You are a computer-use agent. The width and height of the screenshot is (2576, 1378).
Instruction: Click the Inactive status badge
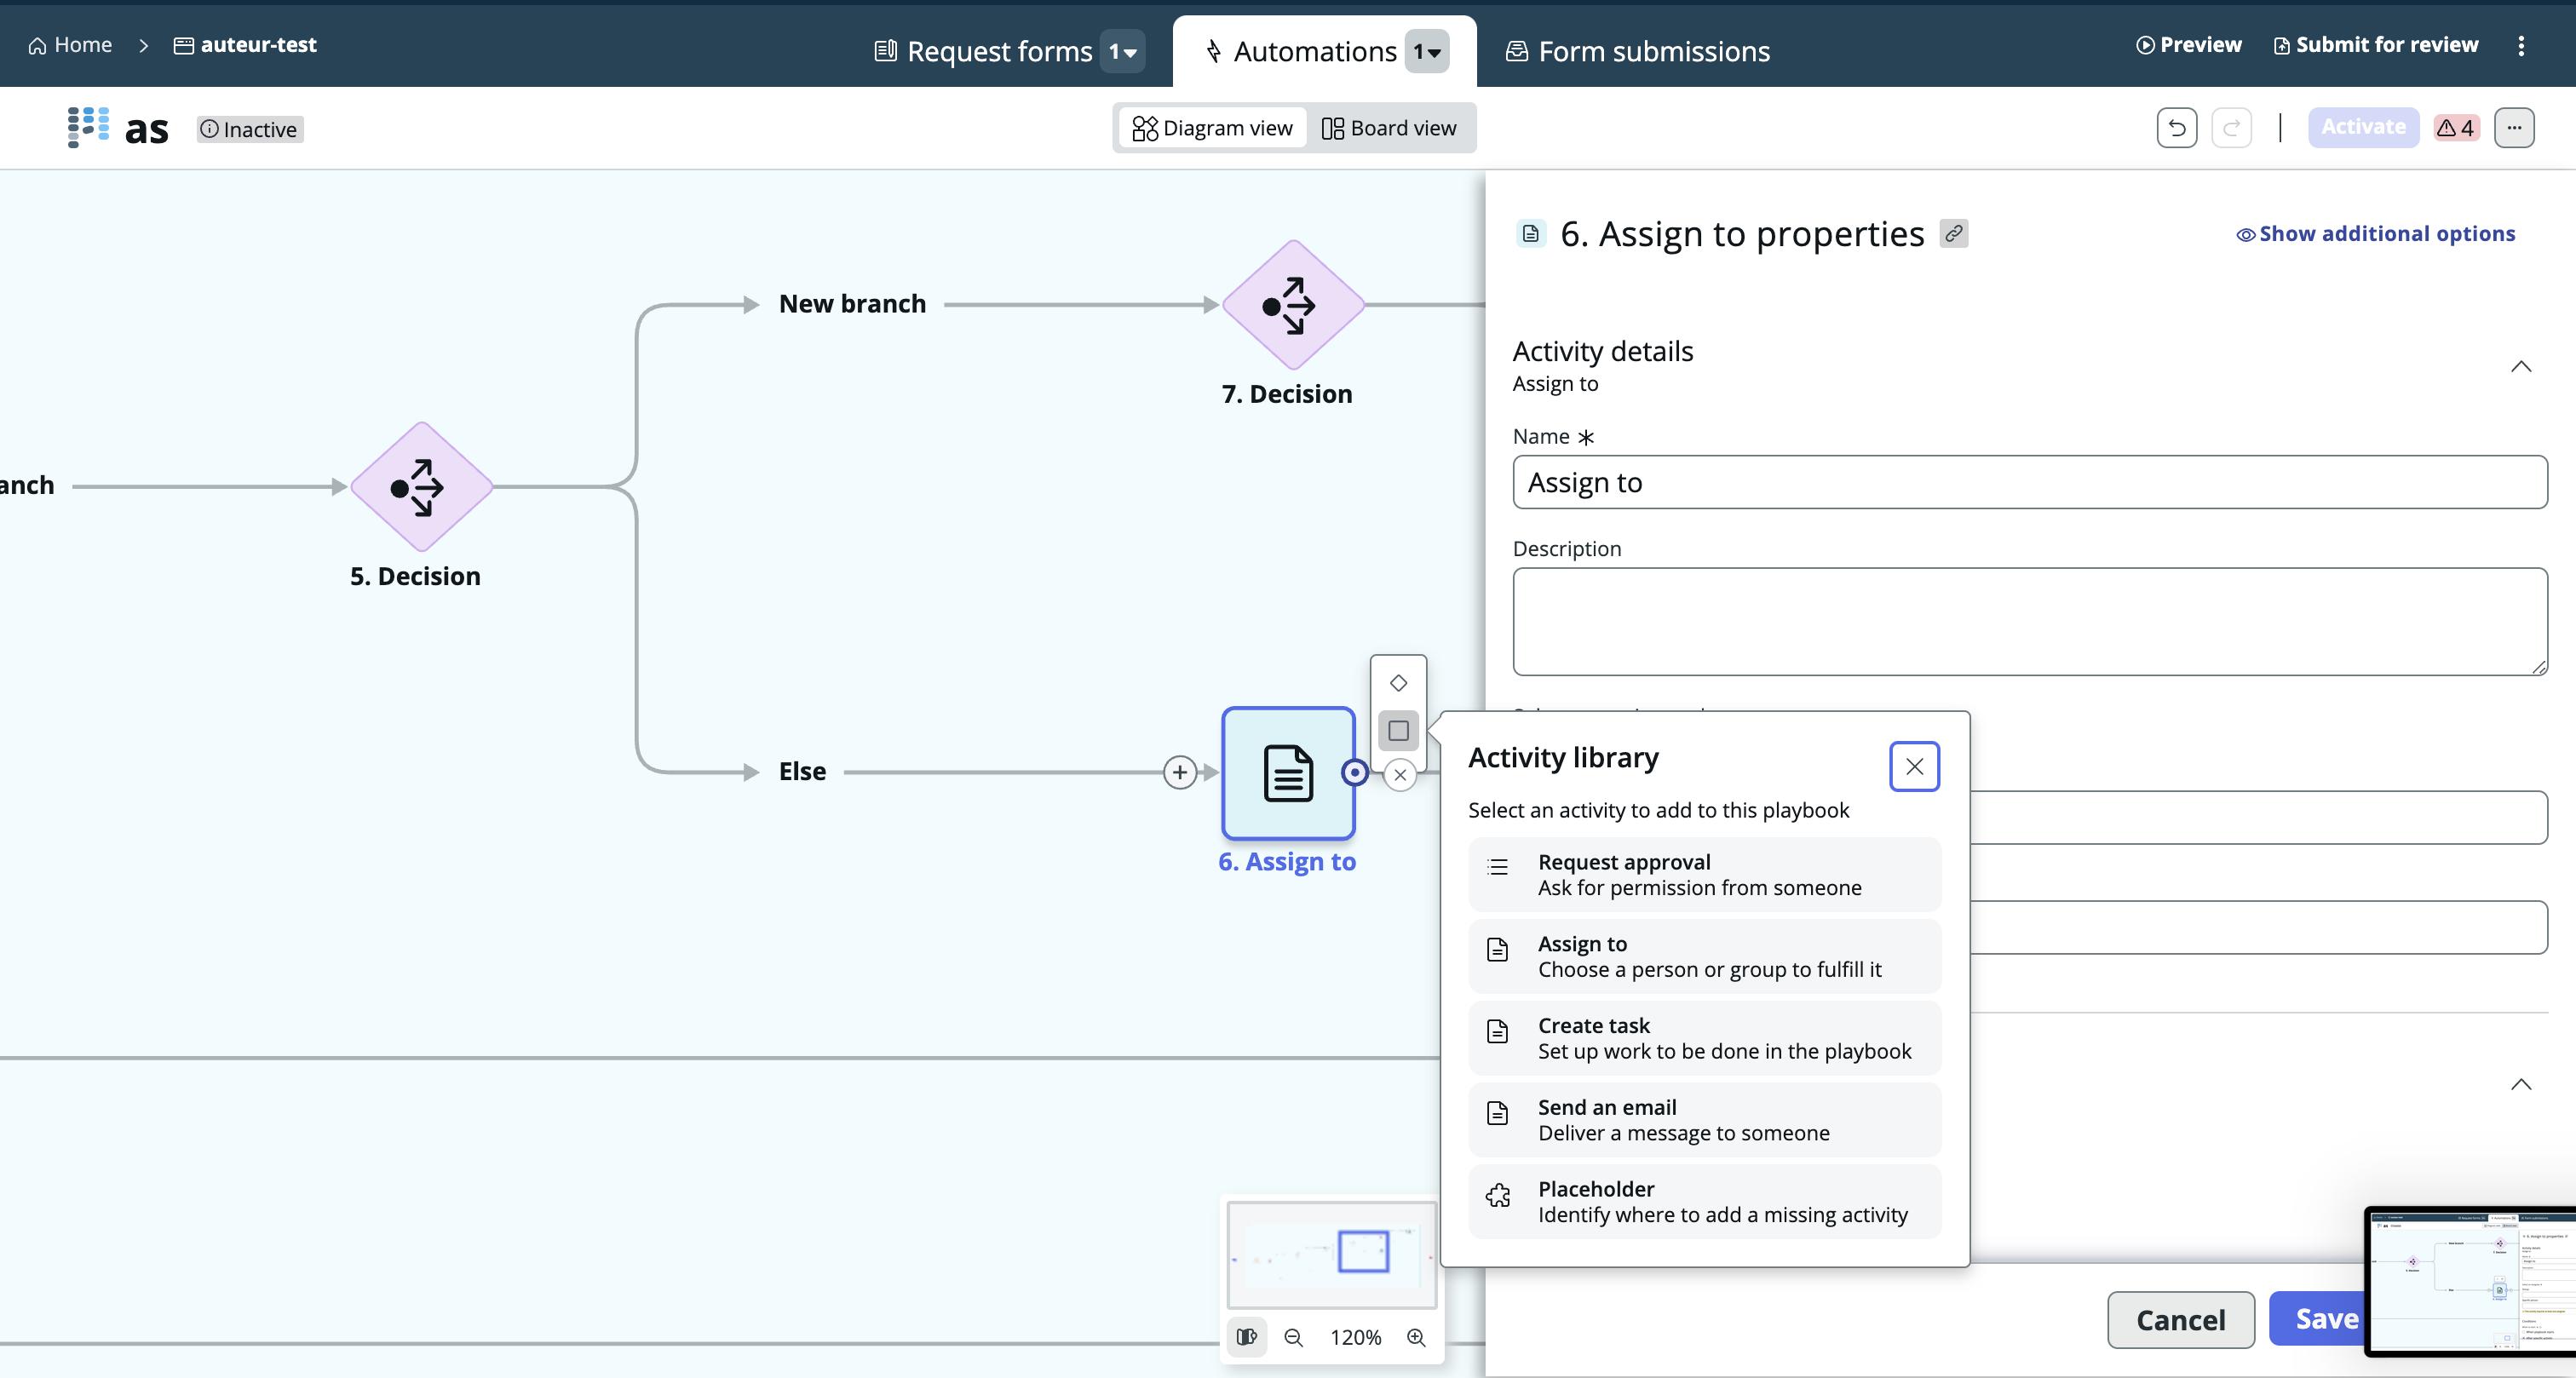249,129
